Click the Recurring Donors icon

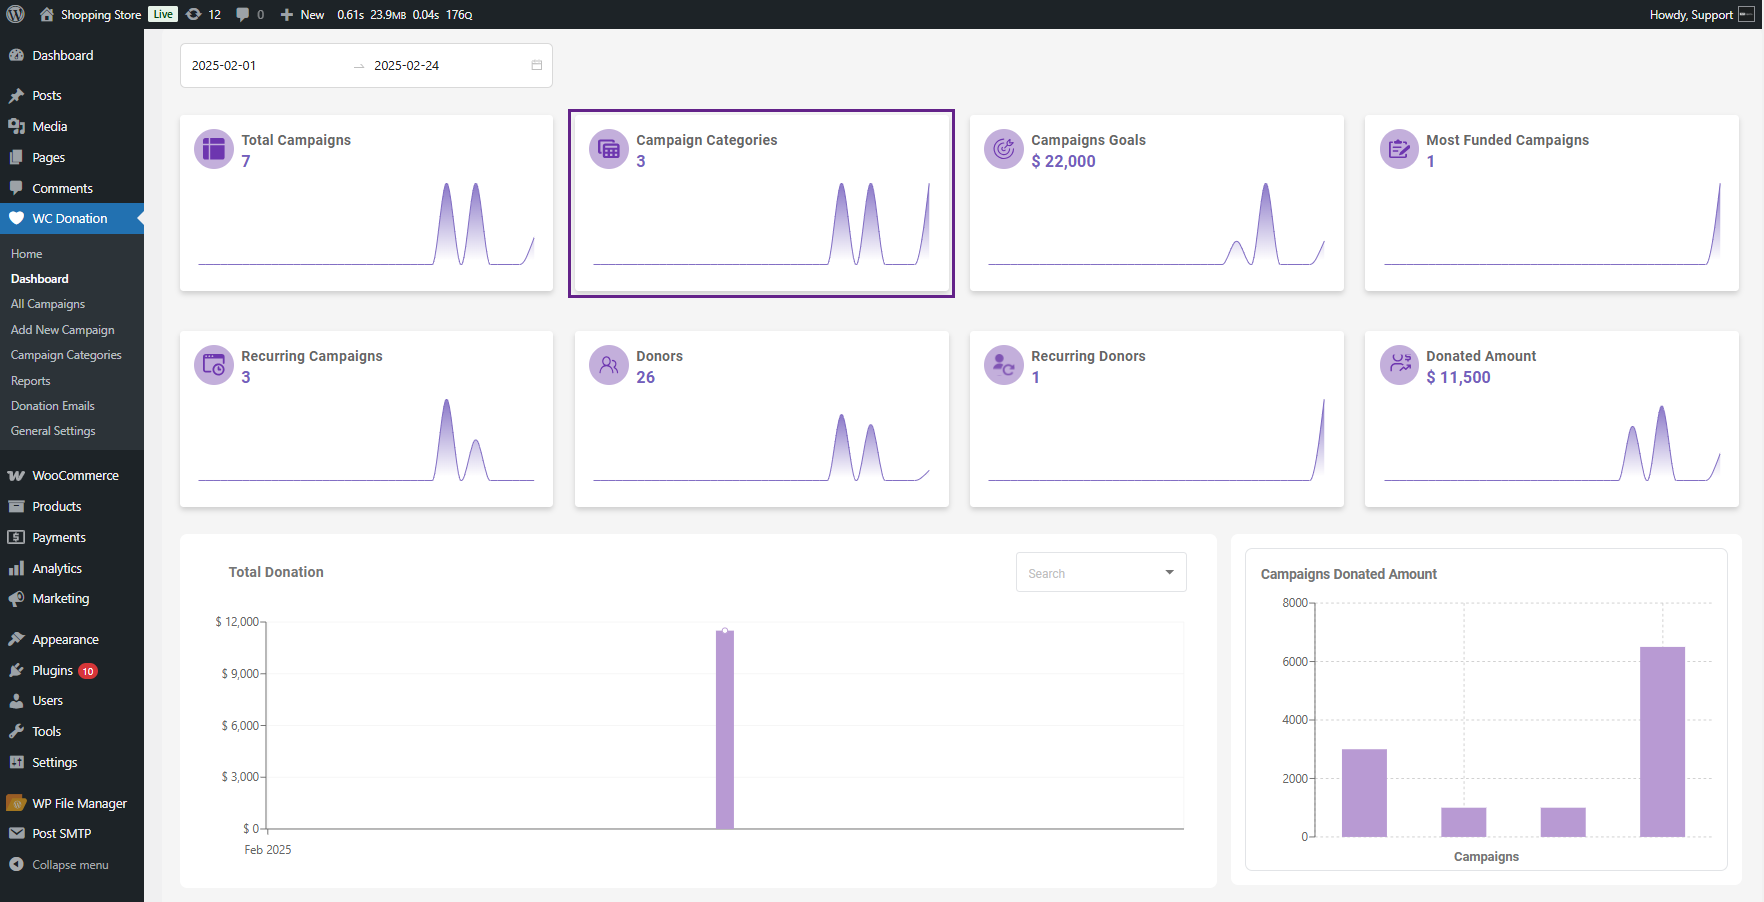coord(1003,365)
